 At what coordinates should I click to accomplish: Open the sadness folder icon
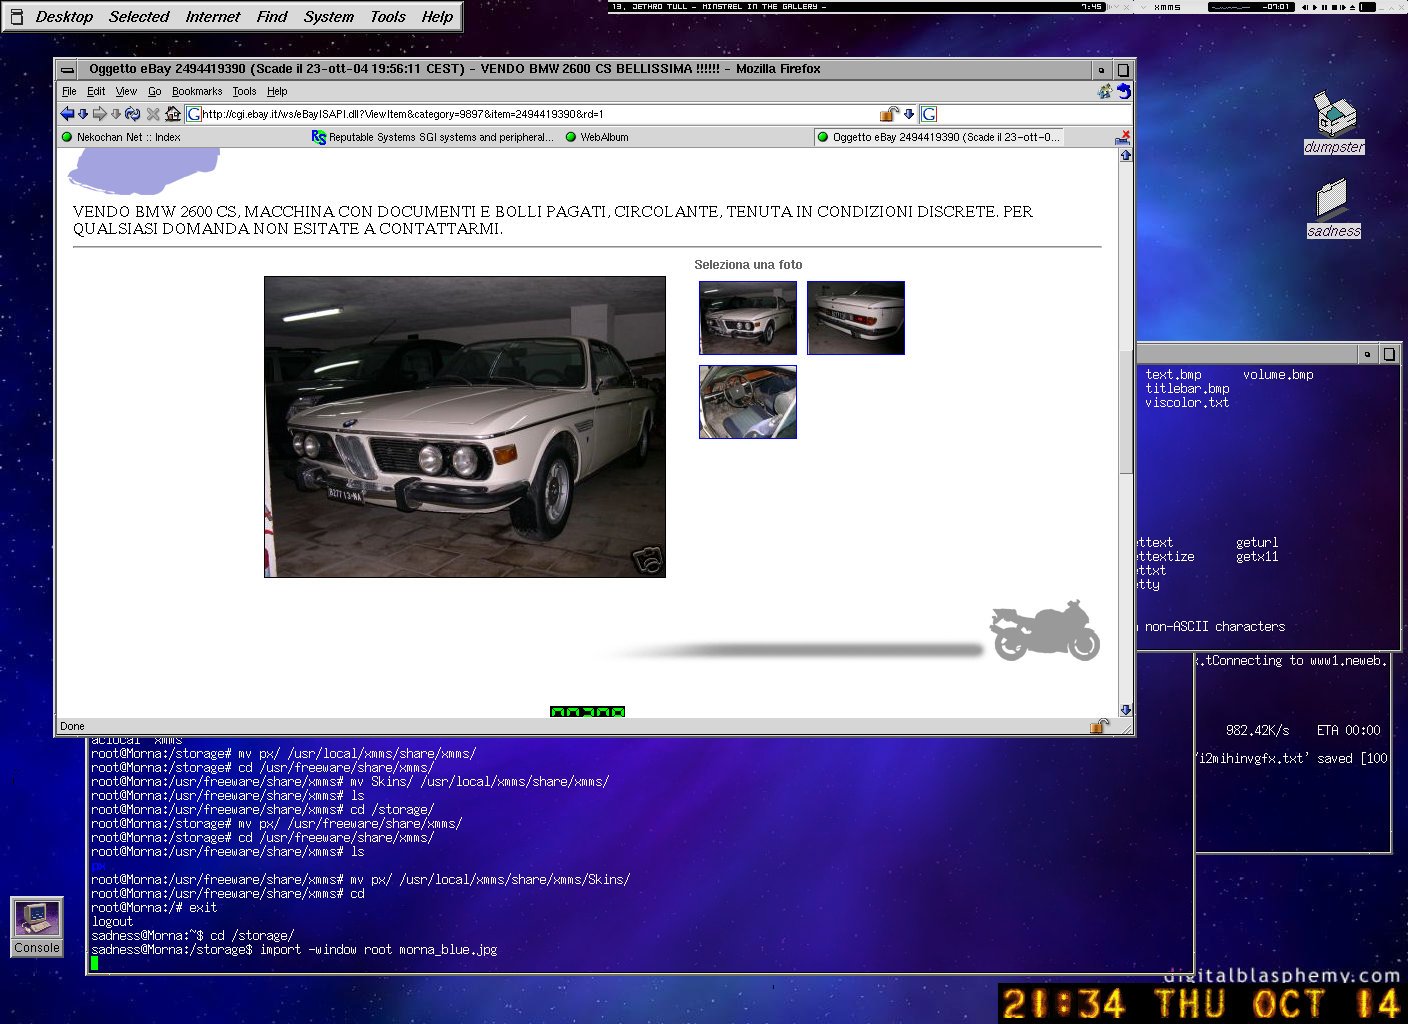1334,209
